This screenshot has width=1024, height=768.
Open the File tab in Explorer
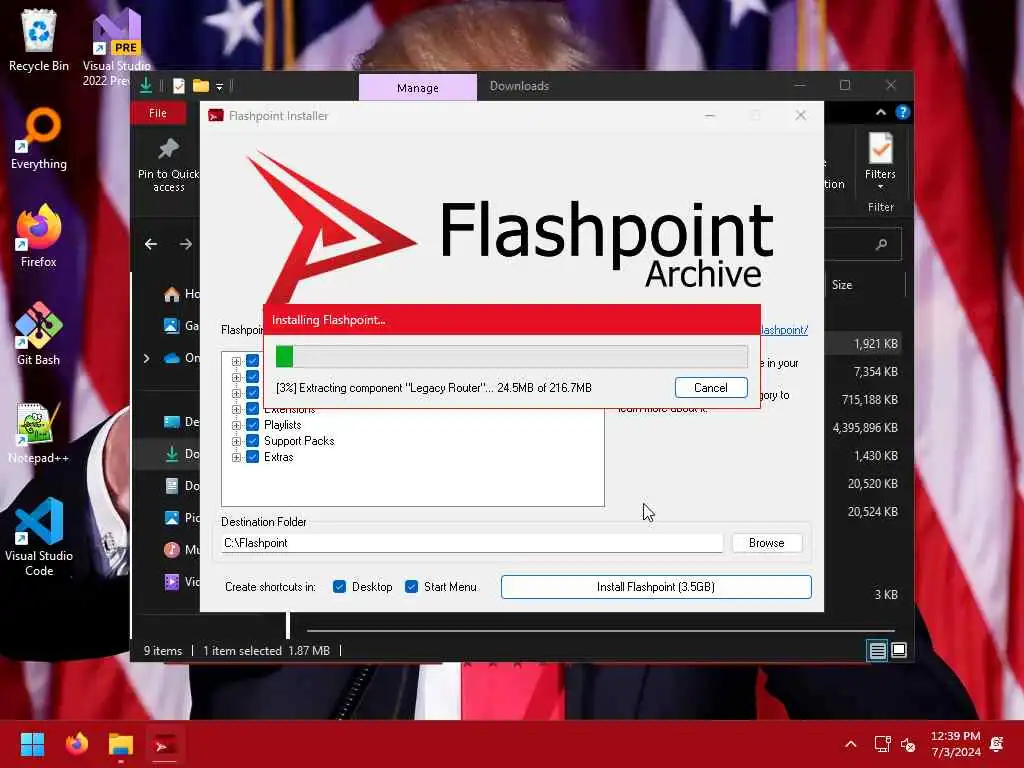tap(158, 113)
